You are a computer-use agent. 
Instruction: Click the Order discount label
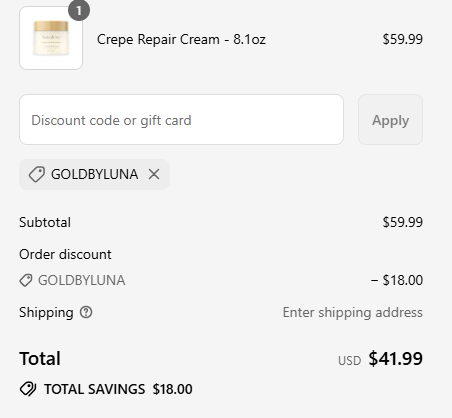pyautogui.click(x=65, y=254)
